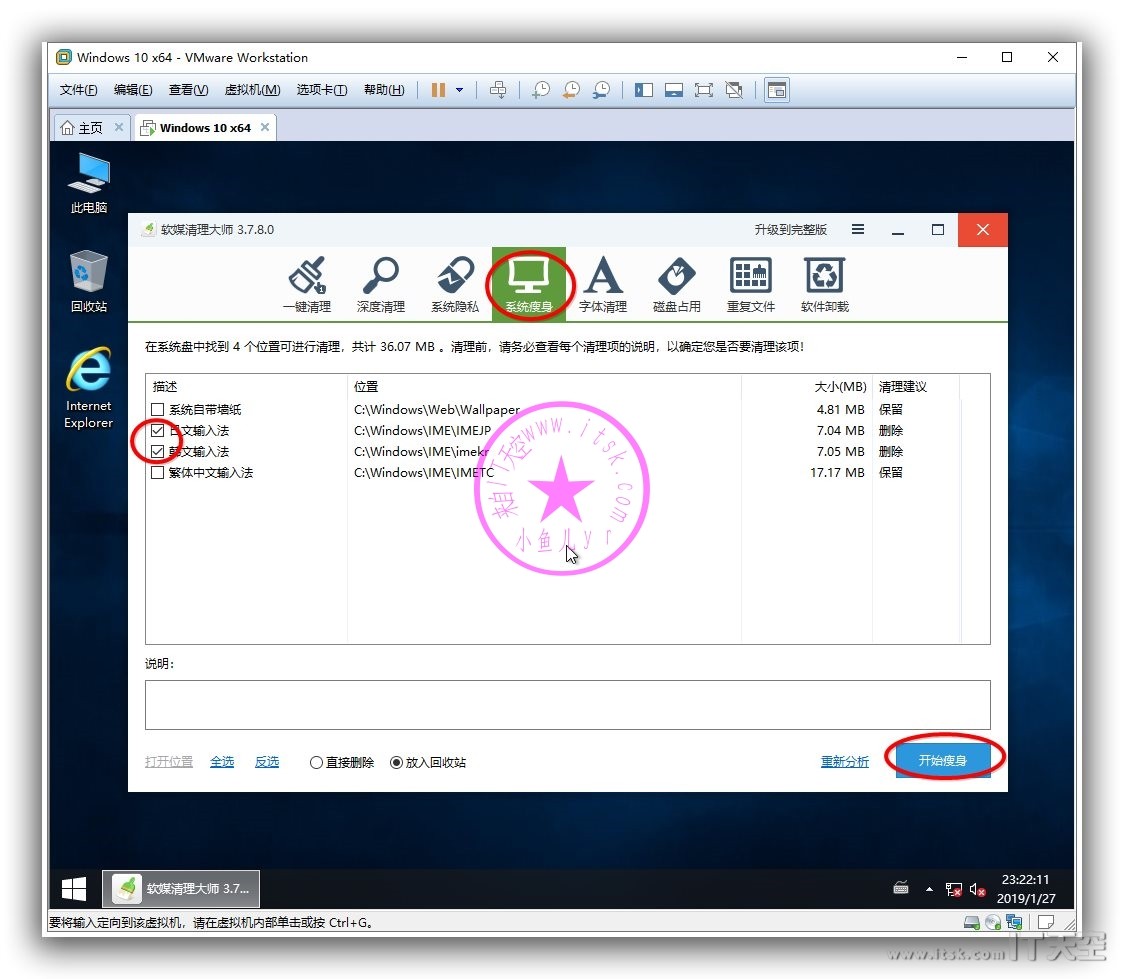
Task: Click the 开始瘦身 button
Action: (943, 760)
